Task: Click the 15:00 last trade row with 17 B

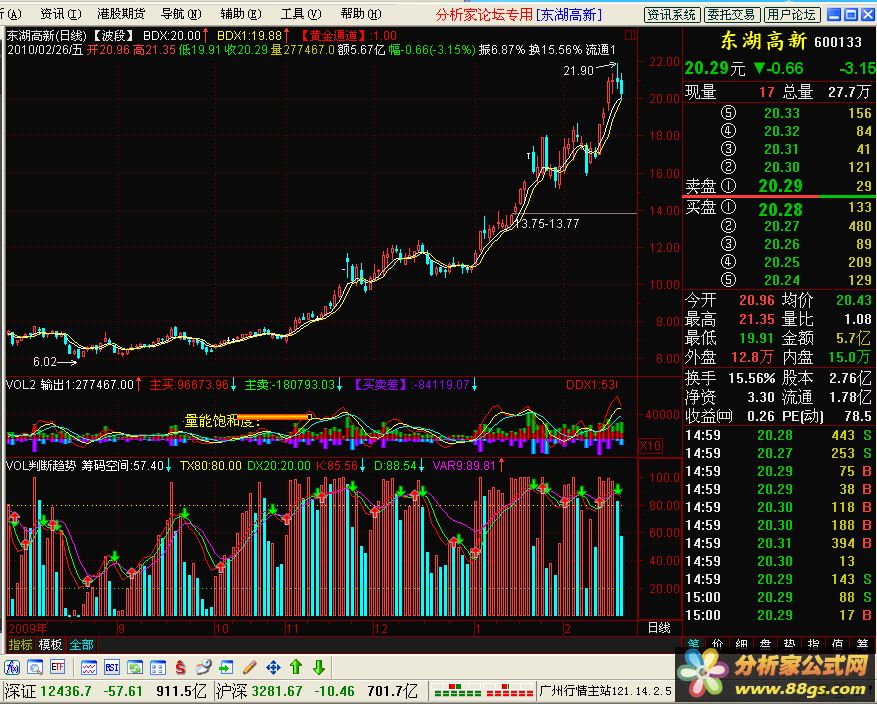Action: coord(778,615)
